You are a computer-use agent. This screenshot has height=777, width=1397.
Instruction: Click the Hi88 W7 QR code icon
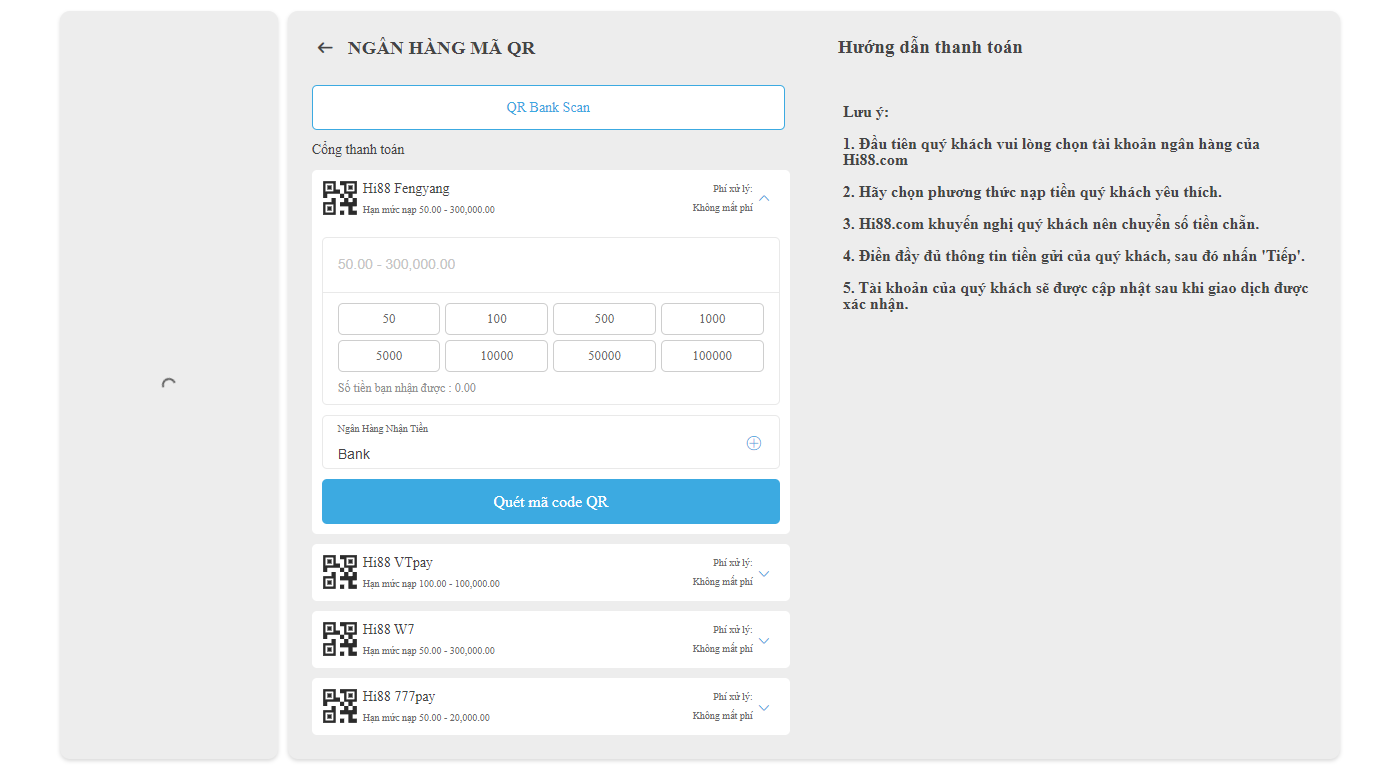point(340,639)
